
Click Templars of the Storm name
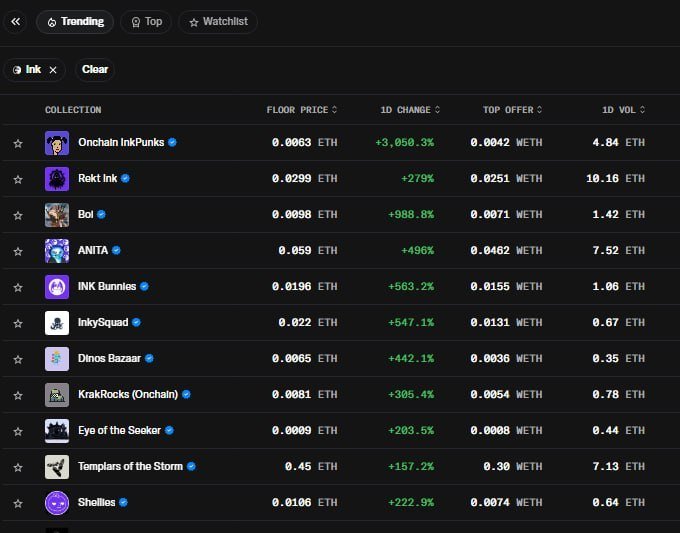130,466
